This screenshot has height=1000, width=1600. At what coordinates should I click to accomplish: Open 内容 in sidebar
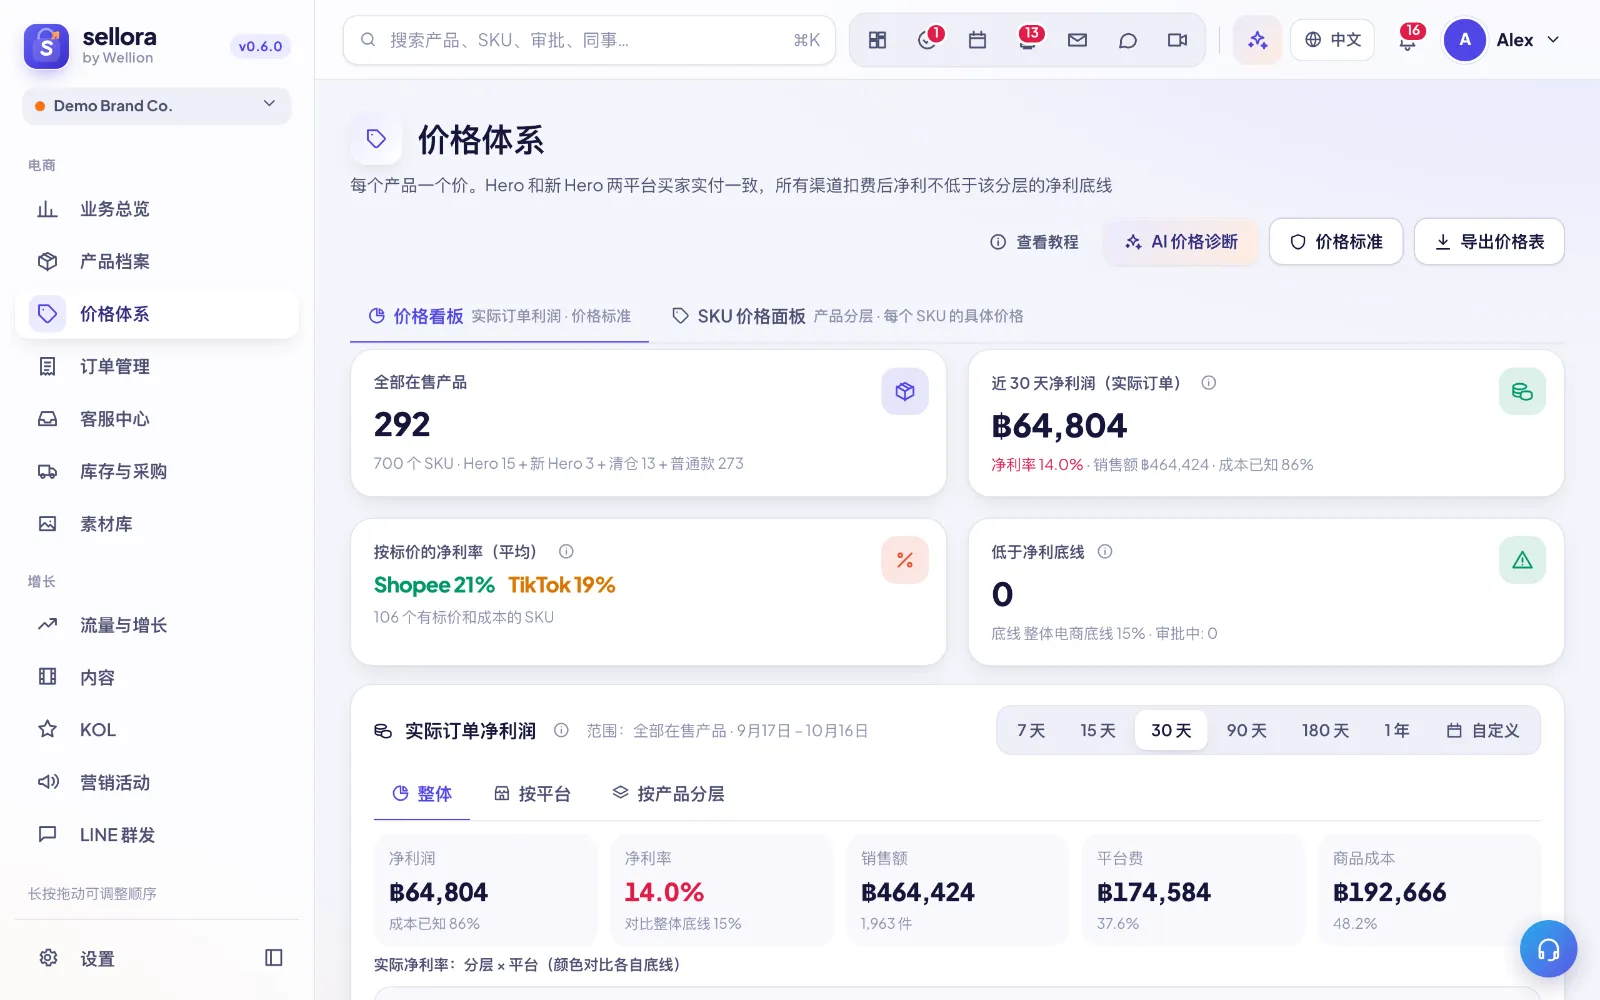[x=157, y=677]
